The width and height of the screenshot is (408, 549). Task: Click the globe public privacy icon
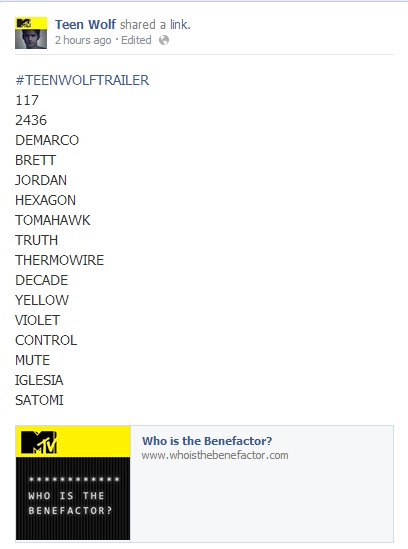tap(164, 40)
